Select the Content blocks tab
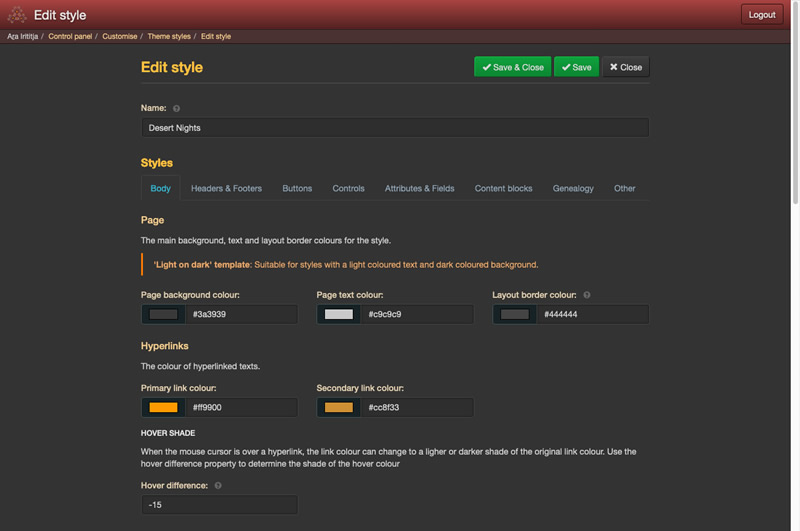The image size is (800, 531). click(503, 189)
